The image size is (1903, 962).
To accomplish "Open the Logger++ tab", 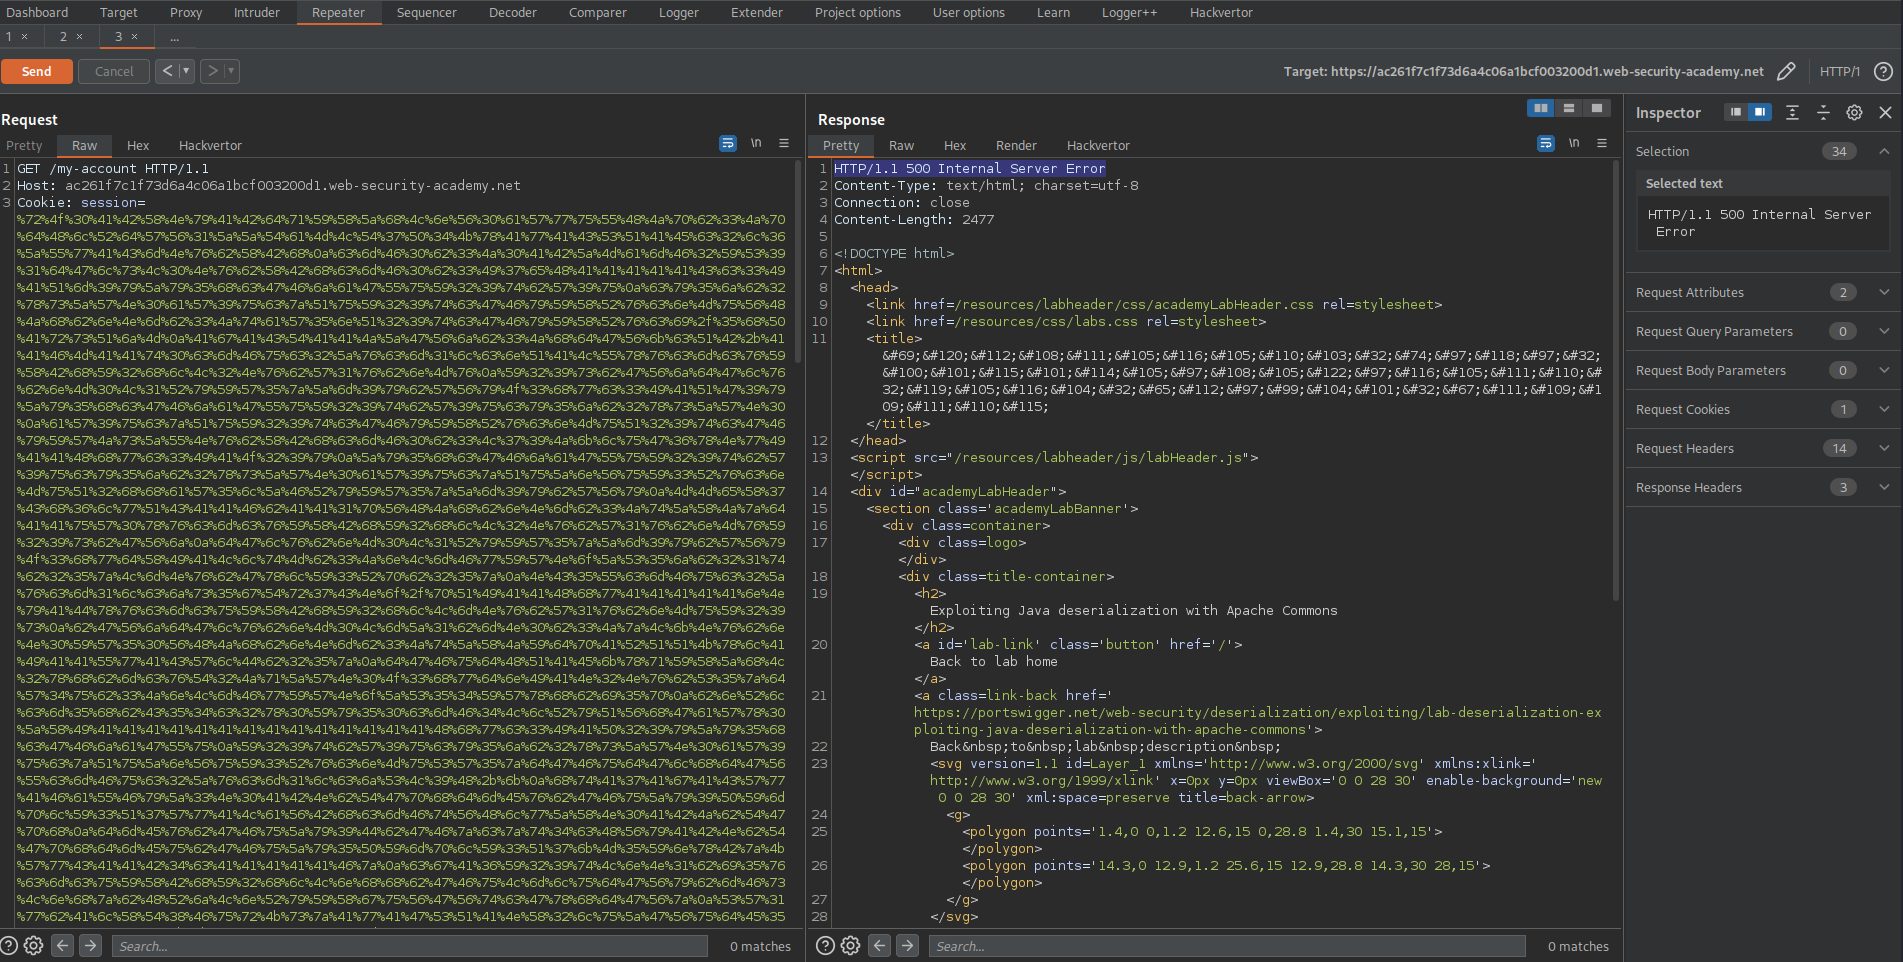I will (1129, 12).
